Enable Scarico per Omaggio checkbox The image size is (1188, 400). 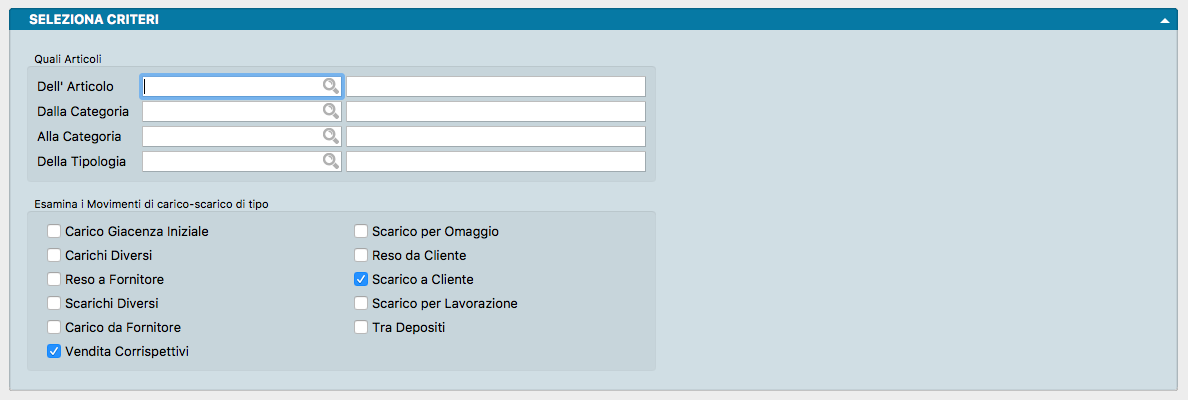[362, 231]
